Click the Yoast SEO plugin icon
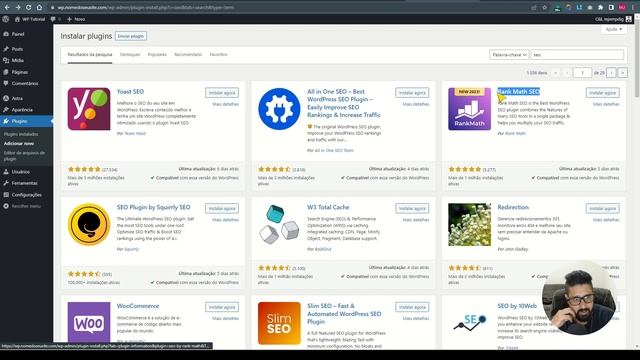The width and height of the screenshot is (640, 360). [x=89, y=109]
